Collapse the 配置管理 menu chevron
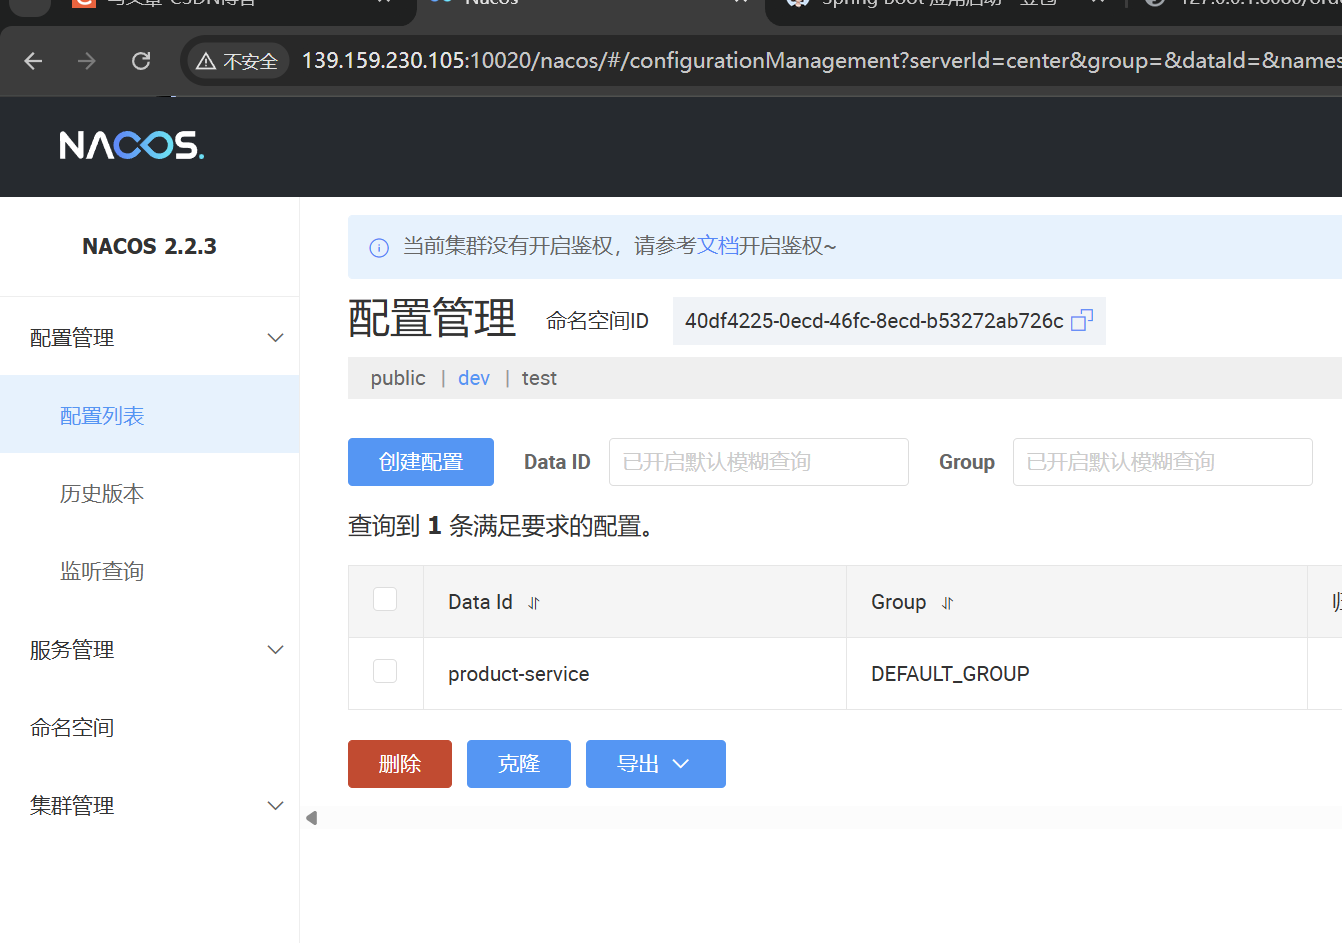Screen dimensions: 1342x943 276,338
